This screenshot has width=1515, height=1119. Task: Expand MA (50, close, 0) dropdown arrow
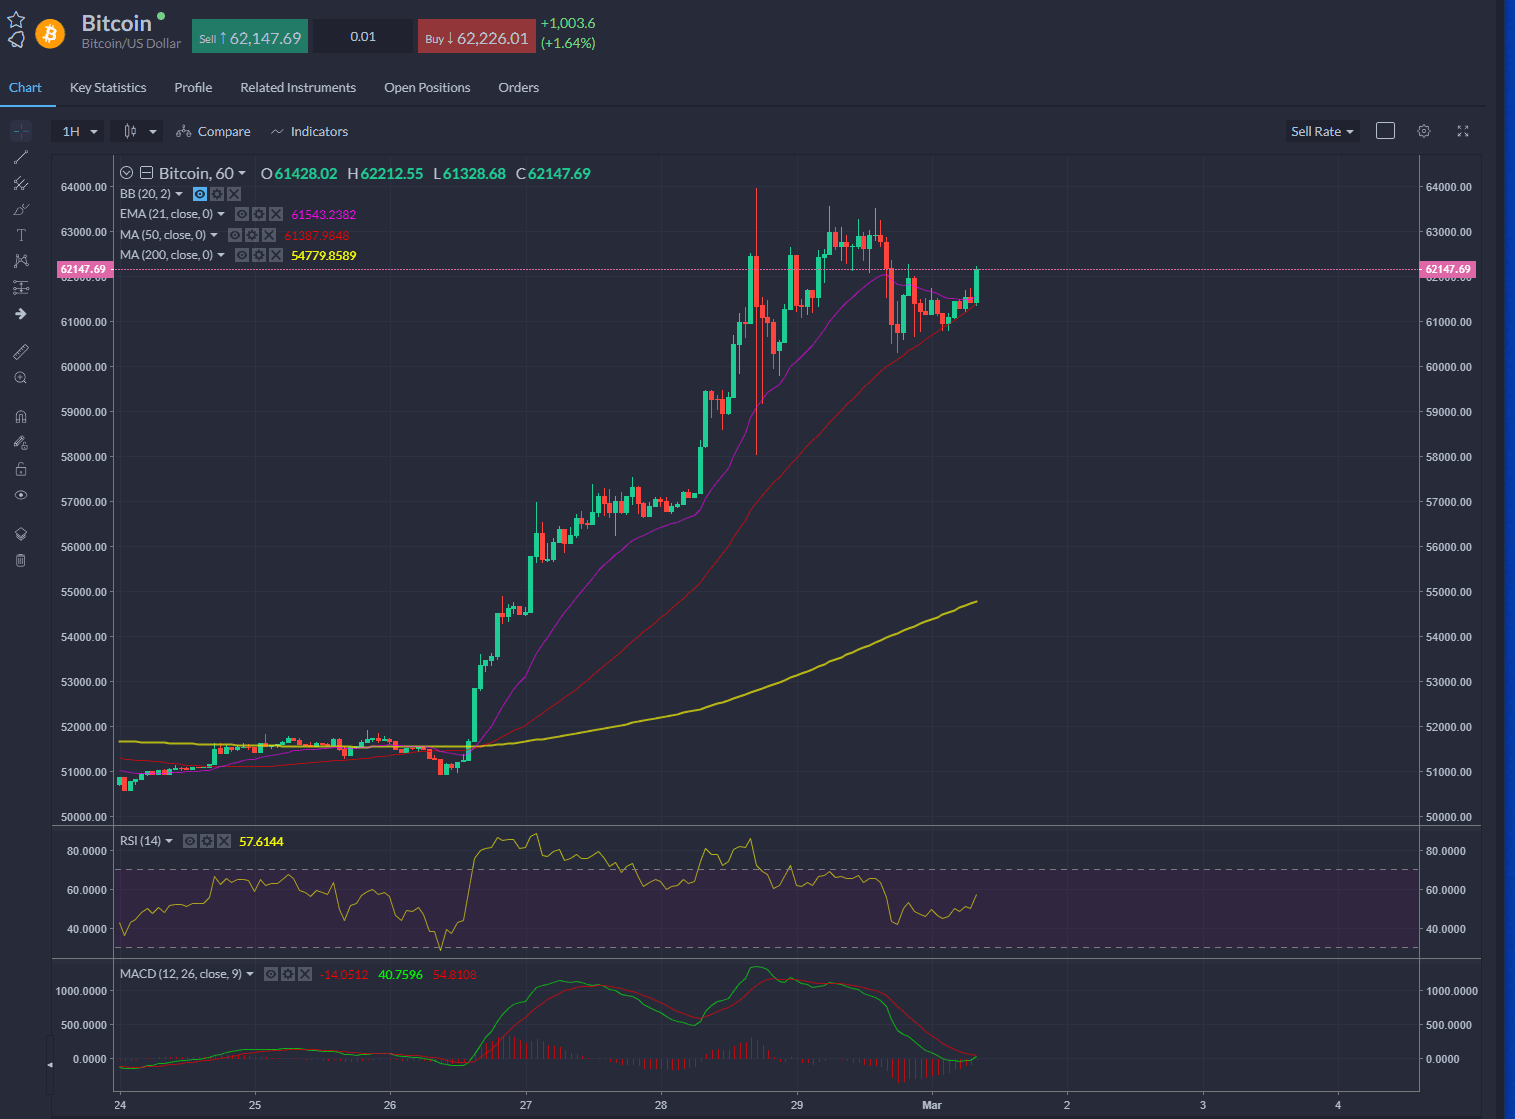pos(214,235)
